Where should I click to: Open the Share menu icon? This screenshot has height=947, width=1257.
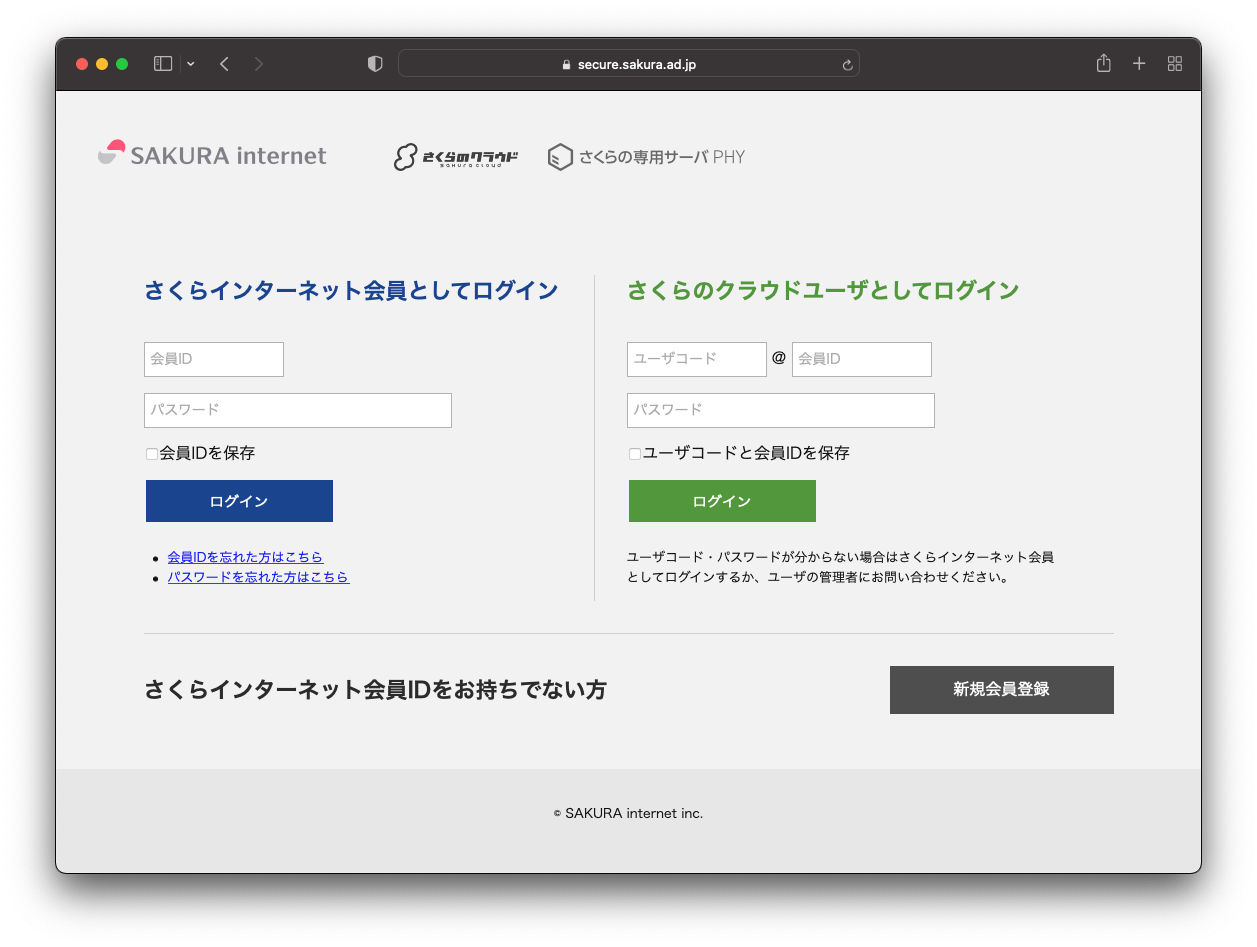tap(1104, 63)
